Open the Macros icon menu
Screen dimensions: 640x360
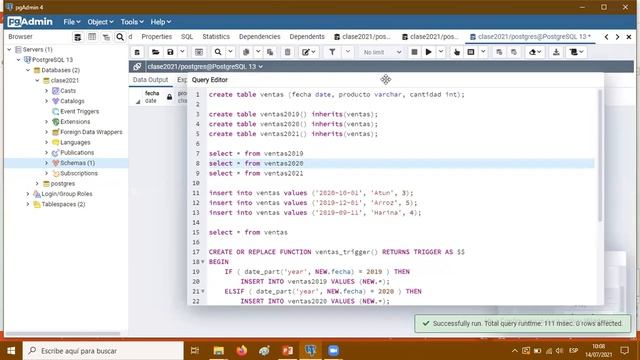coord(576,52)
